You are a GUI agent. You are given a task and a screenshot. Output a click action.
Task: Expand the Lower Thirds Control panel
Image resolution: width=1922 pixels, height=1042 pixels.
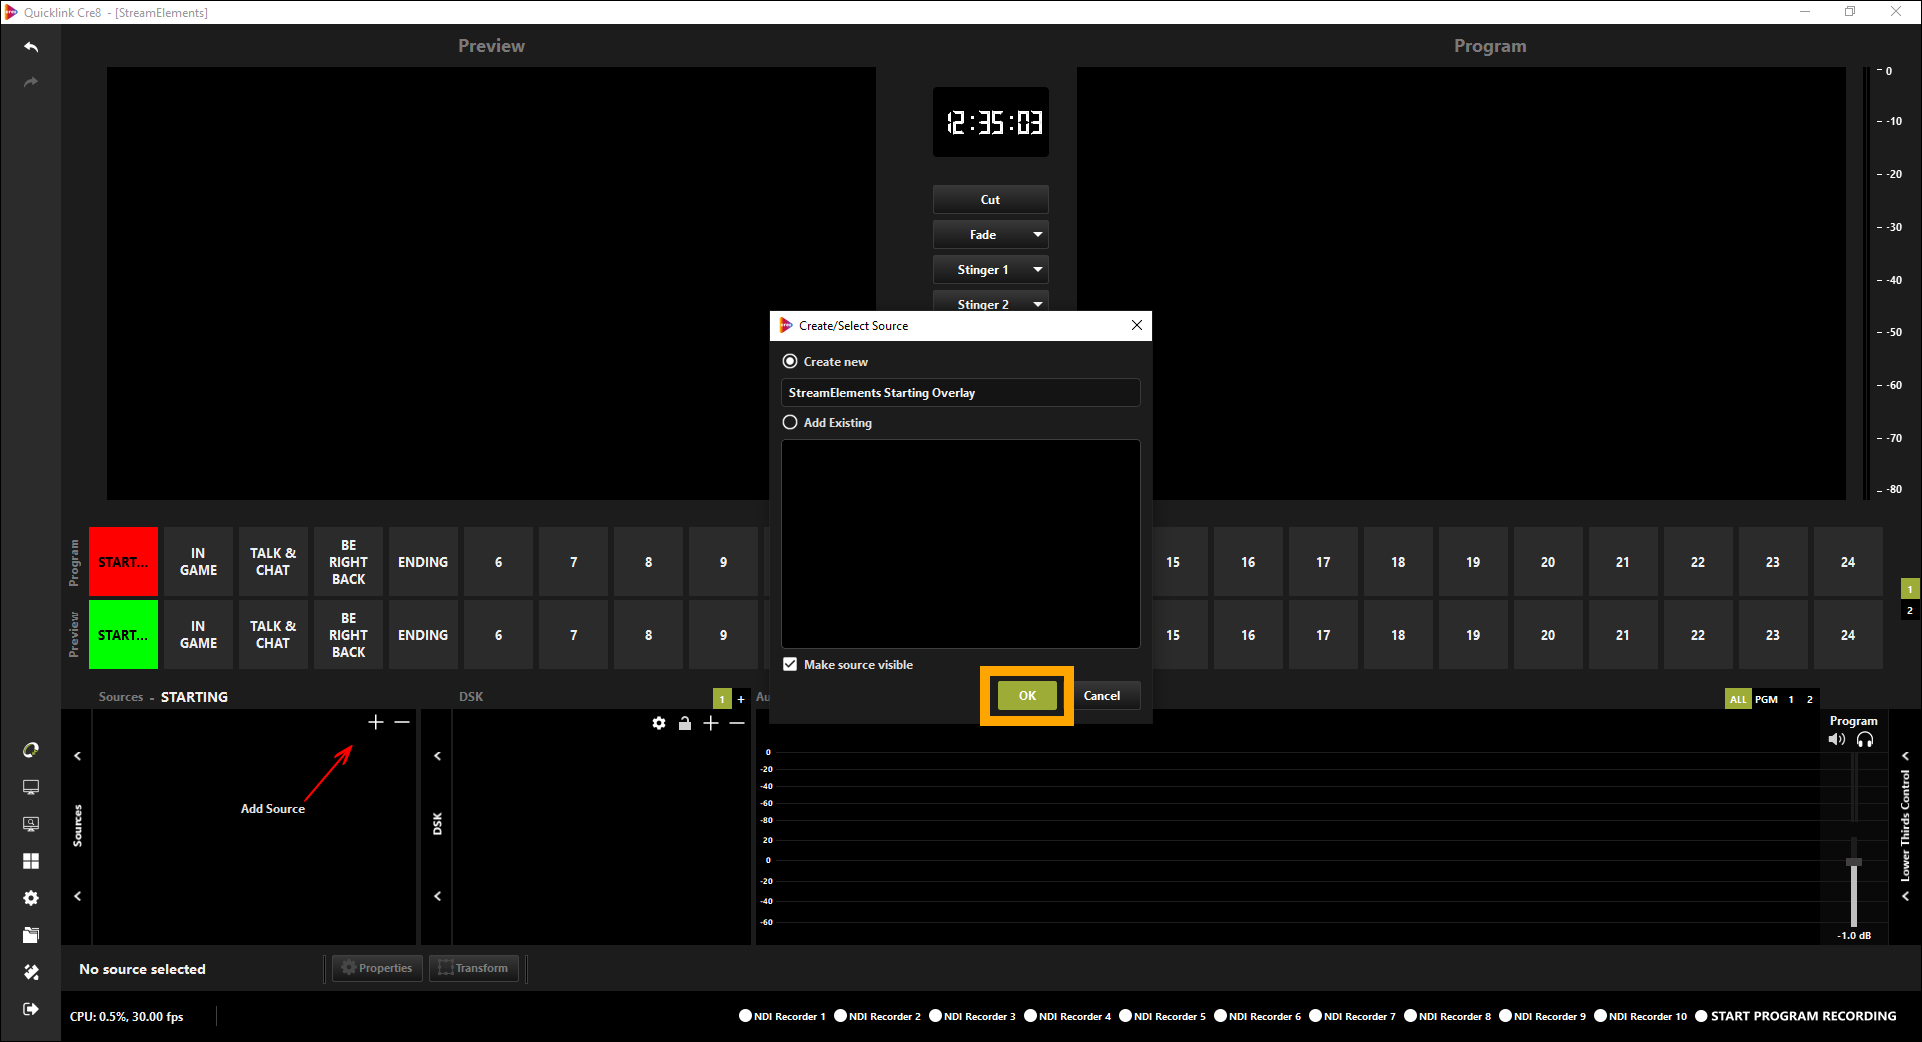coord(1905,756)
